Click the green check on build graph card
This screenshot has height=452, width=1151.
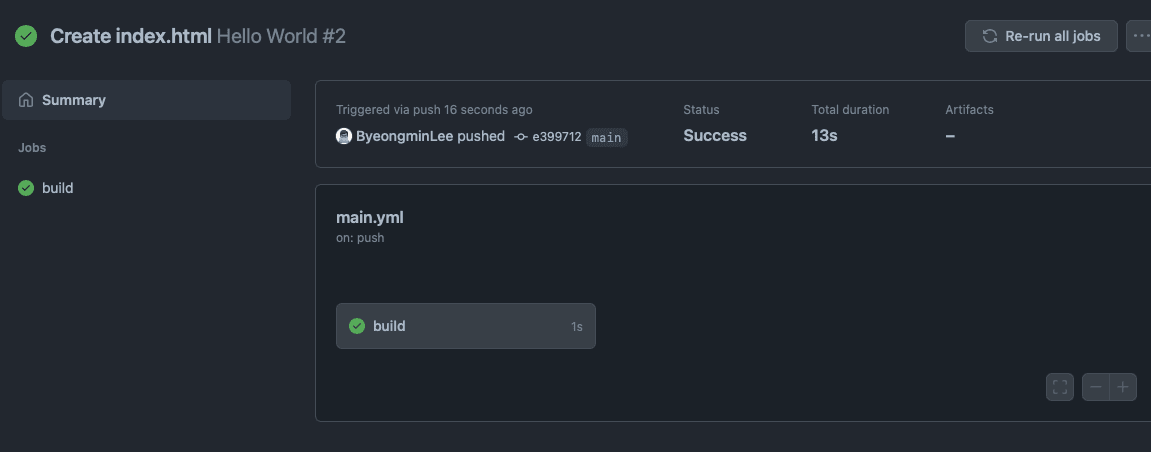tap(357, 326)
